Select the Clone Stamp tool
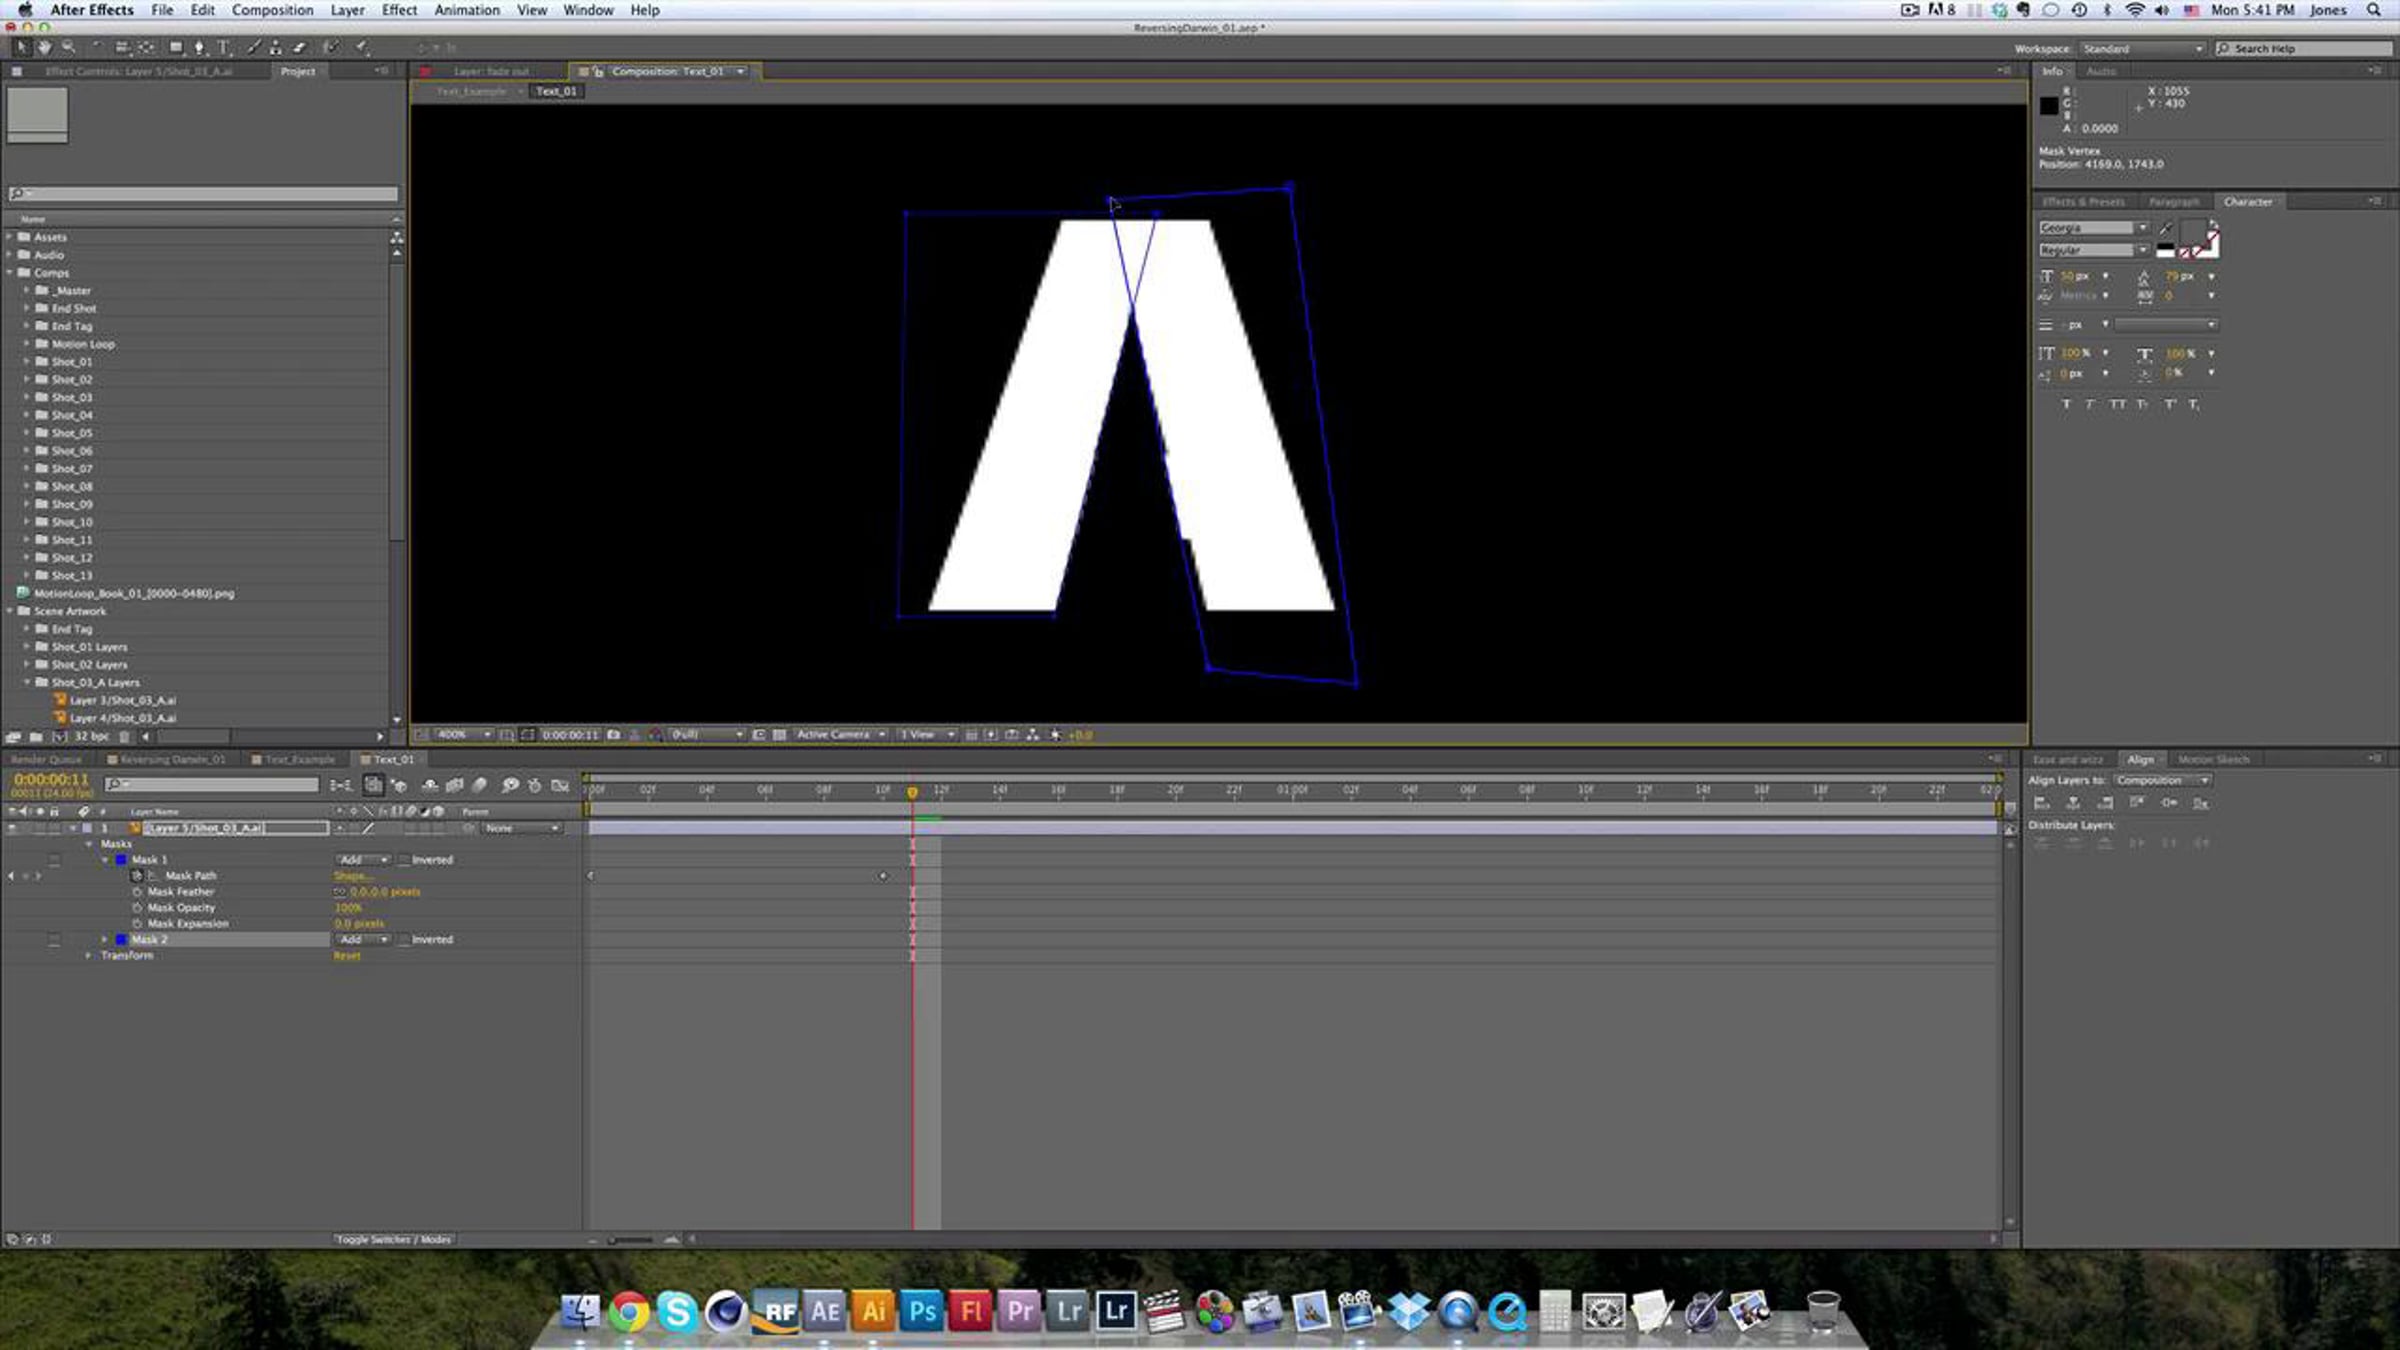Image resolution: width=2400 pixels, height=1350 pixels. pyautogui.click(x=276, y=47)
